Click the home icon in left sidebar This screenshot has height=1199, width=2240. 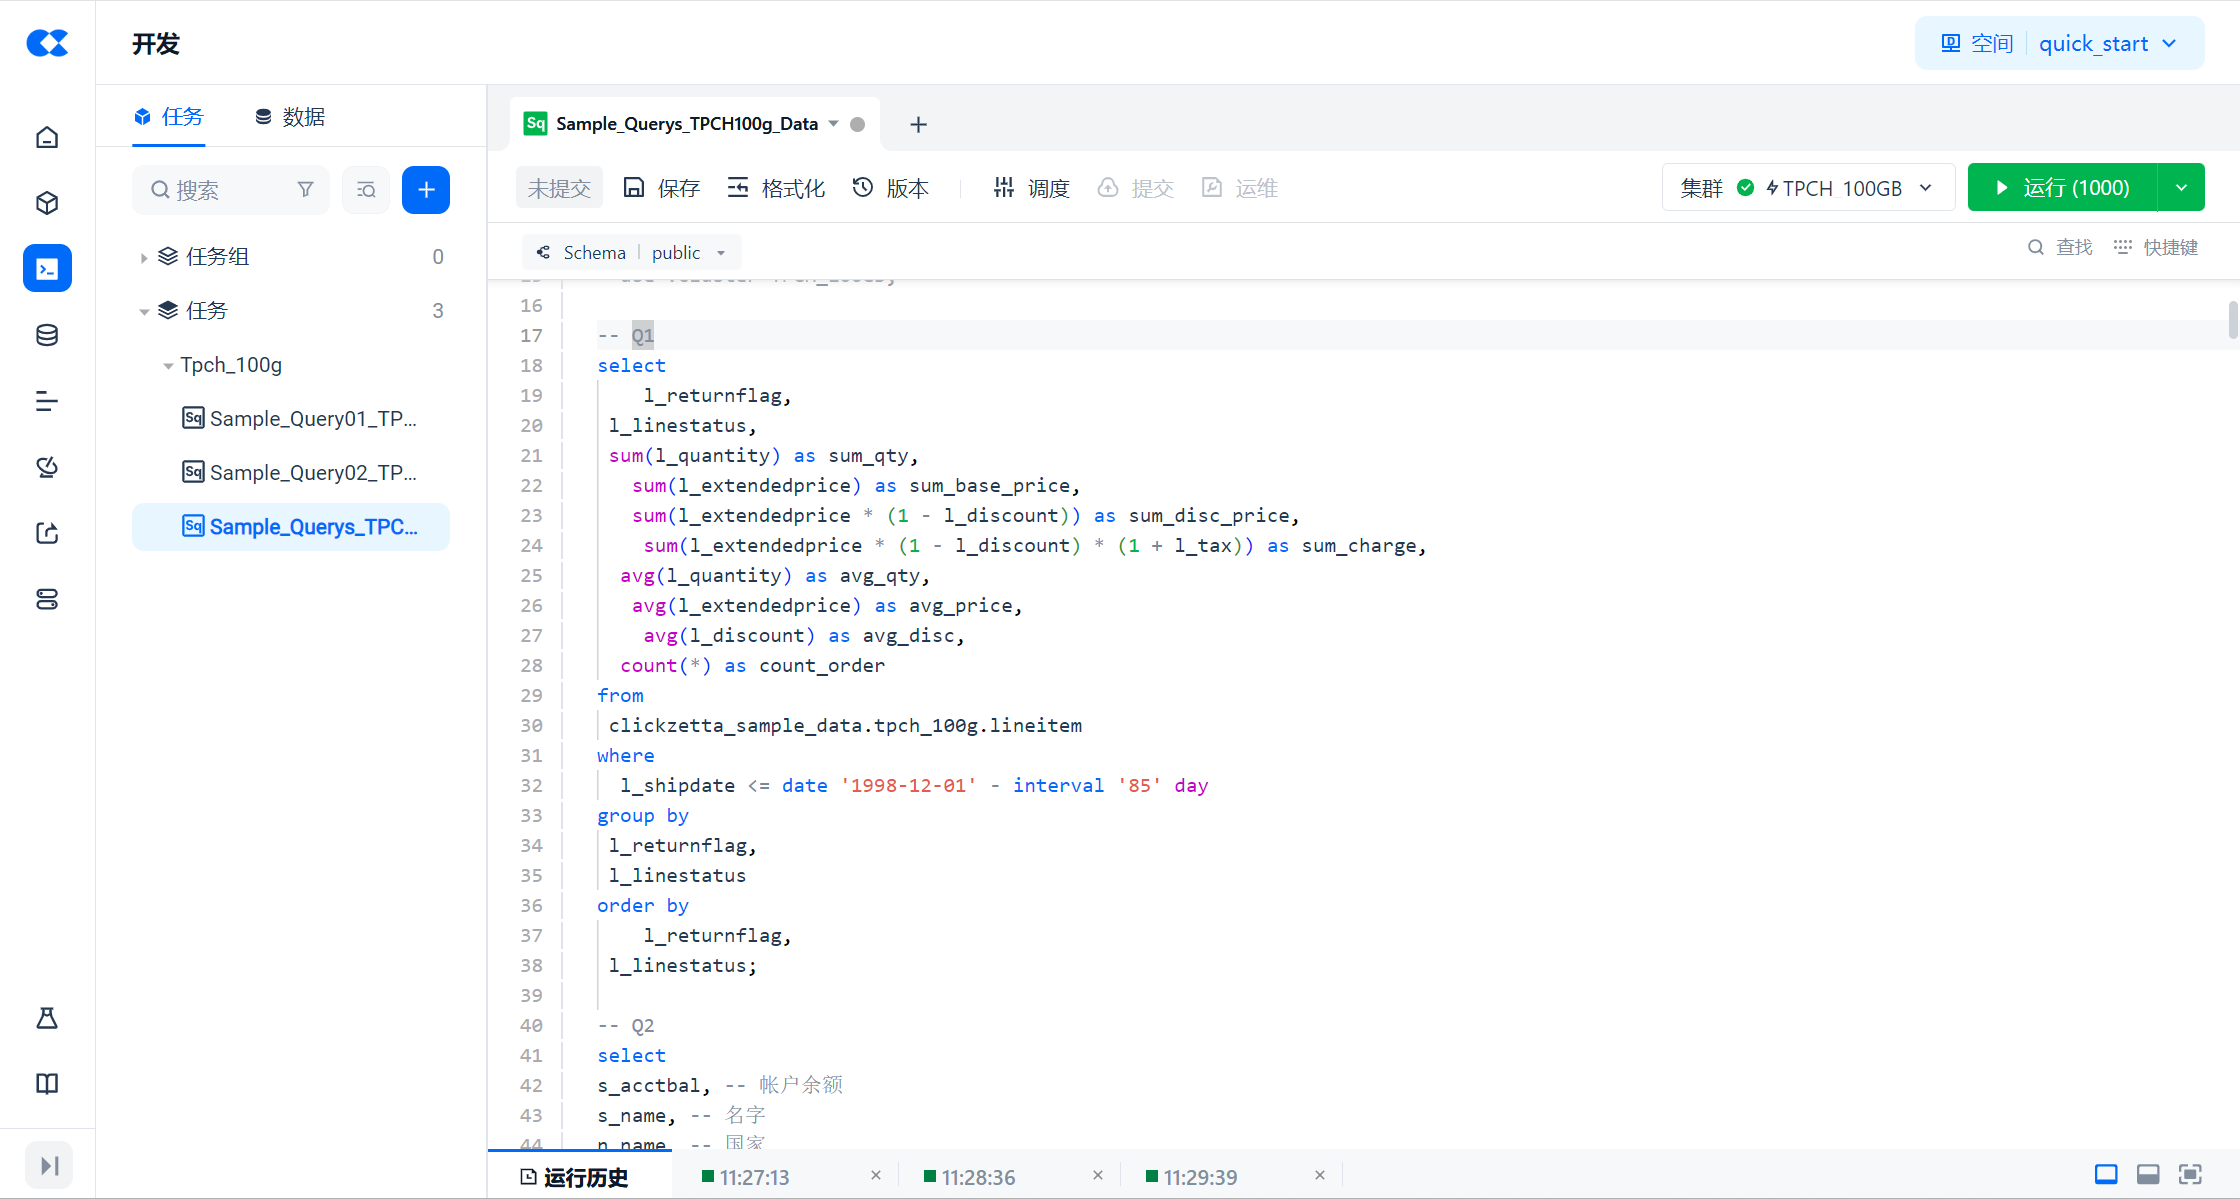47,137
